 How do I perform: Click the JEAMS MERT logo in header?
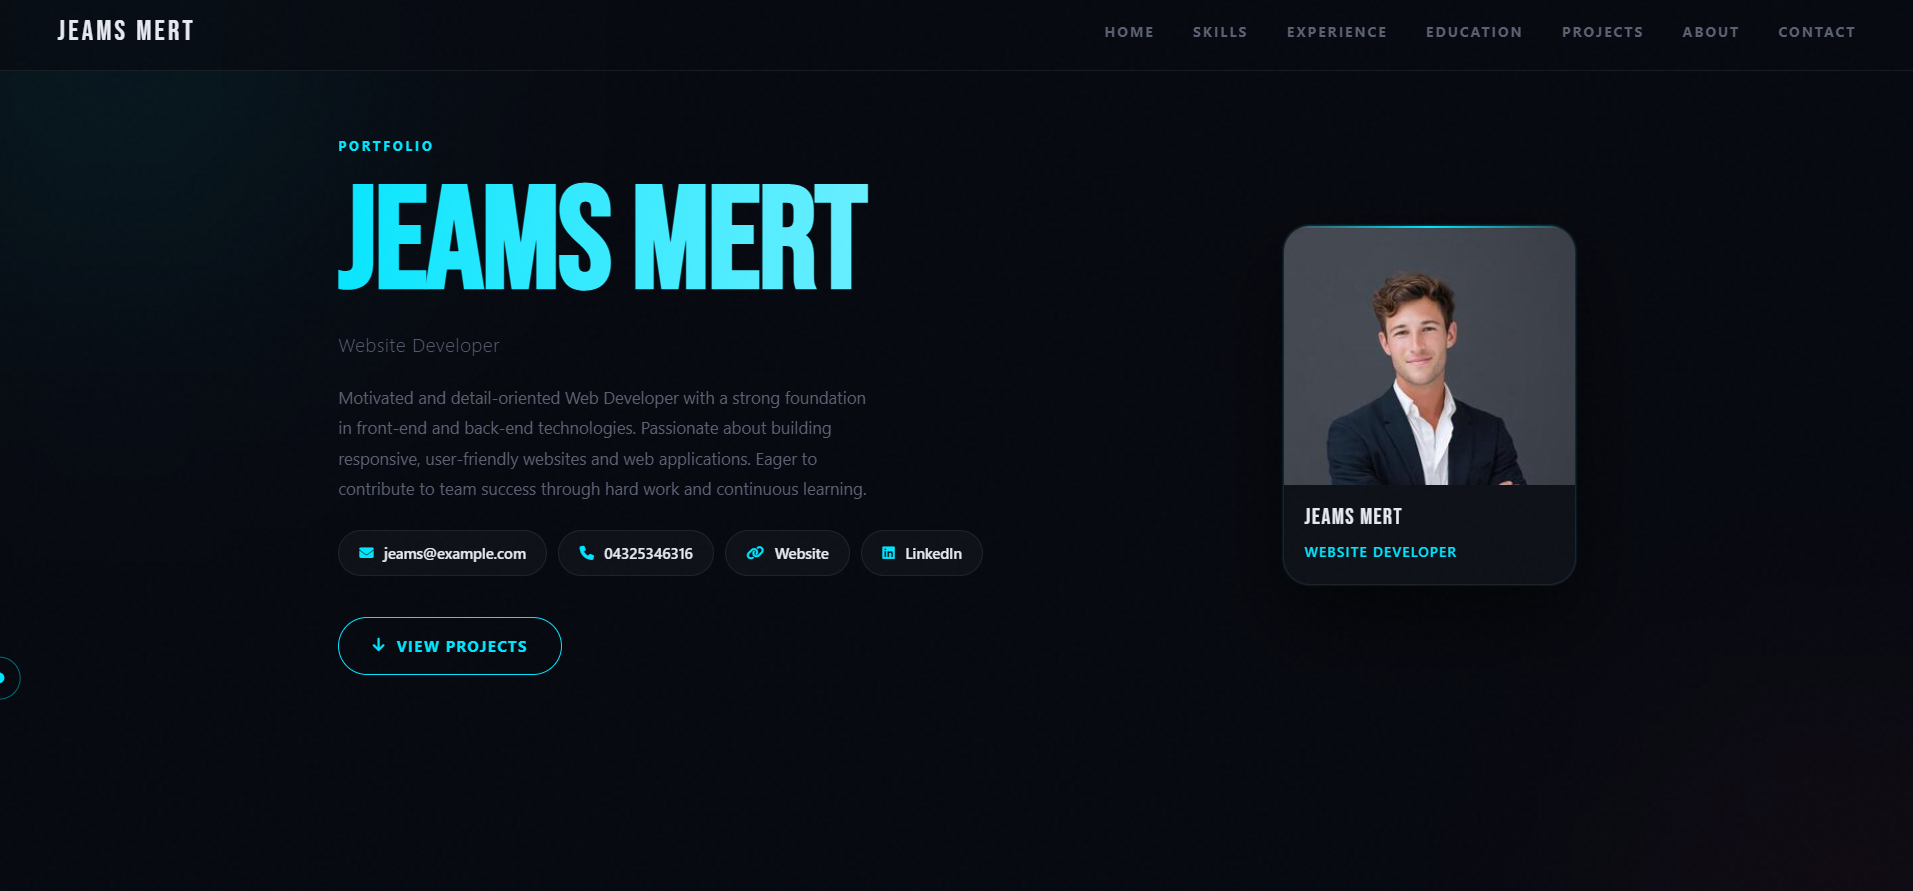[125, 31]
